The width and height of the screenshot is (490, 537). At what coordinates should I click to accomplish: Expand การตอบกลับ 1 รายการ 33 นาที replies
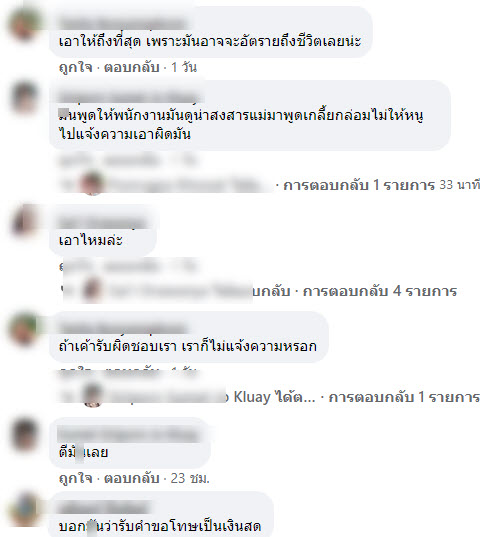click(381, 185)
